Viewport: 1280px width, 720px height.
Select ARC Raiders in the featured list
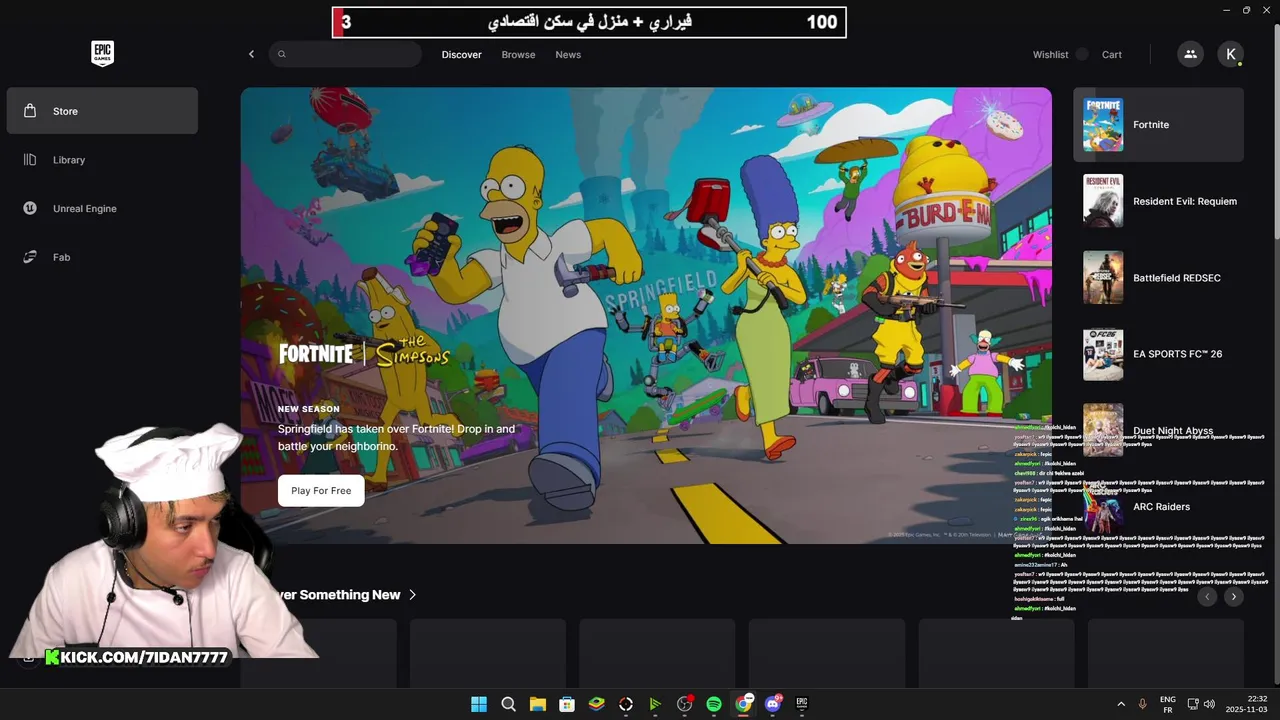click(1158, 507)
